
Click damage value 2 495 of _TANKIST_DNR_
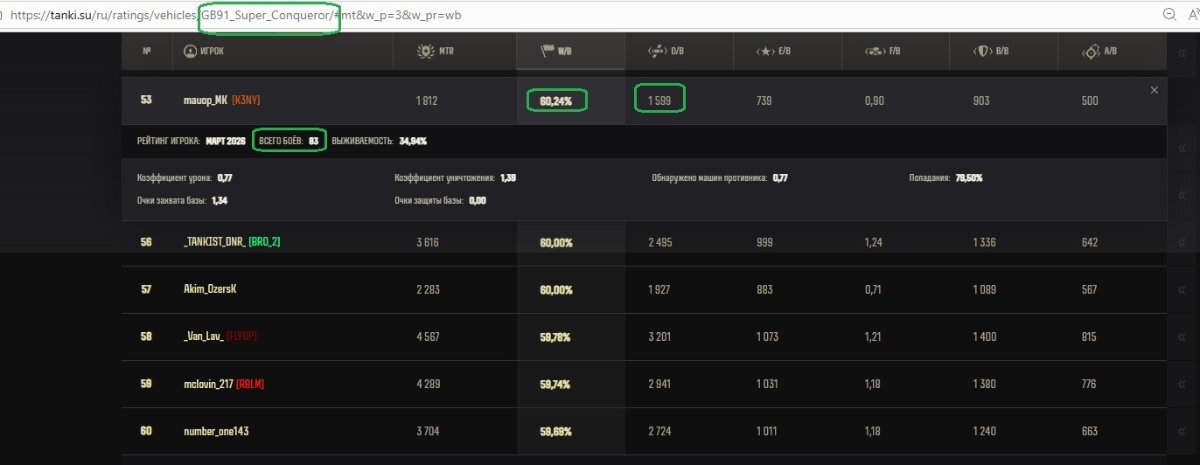pos(660,242)
